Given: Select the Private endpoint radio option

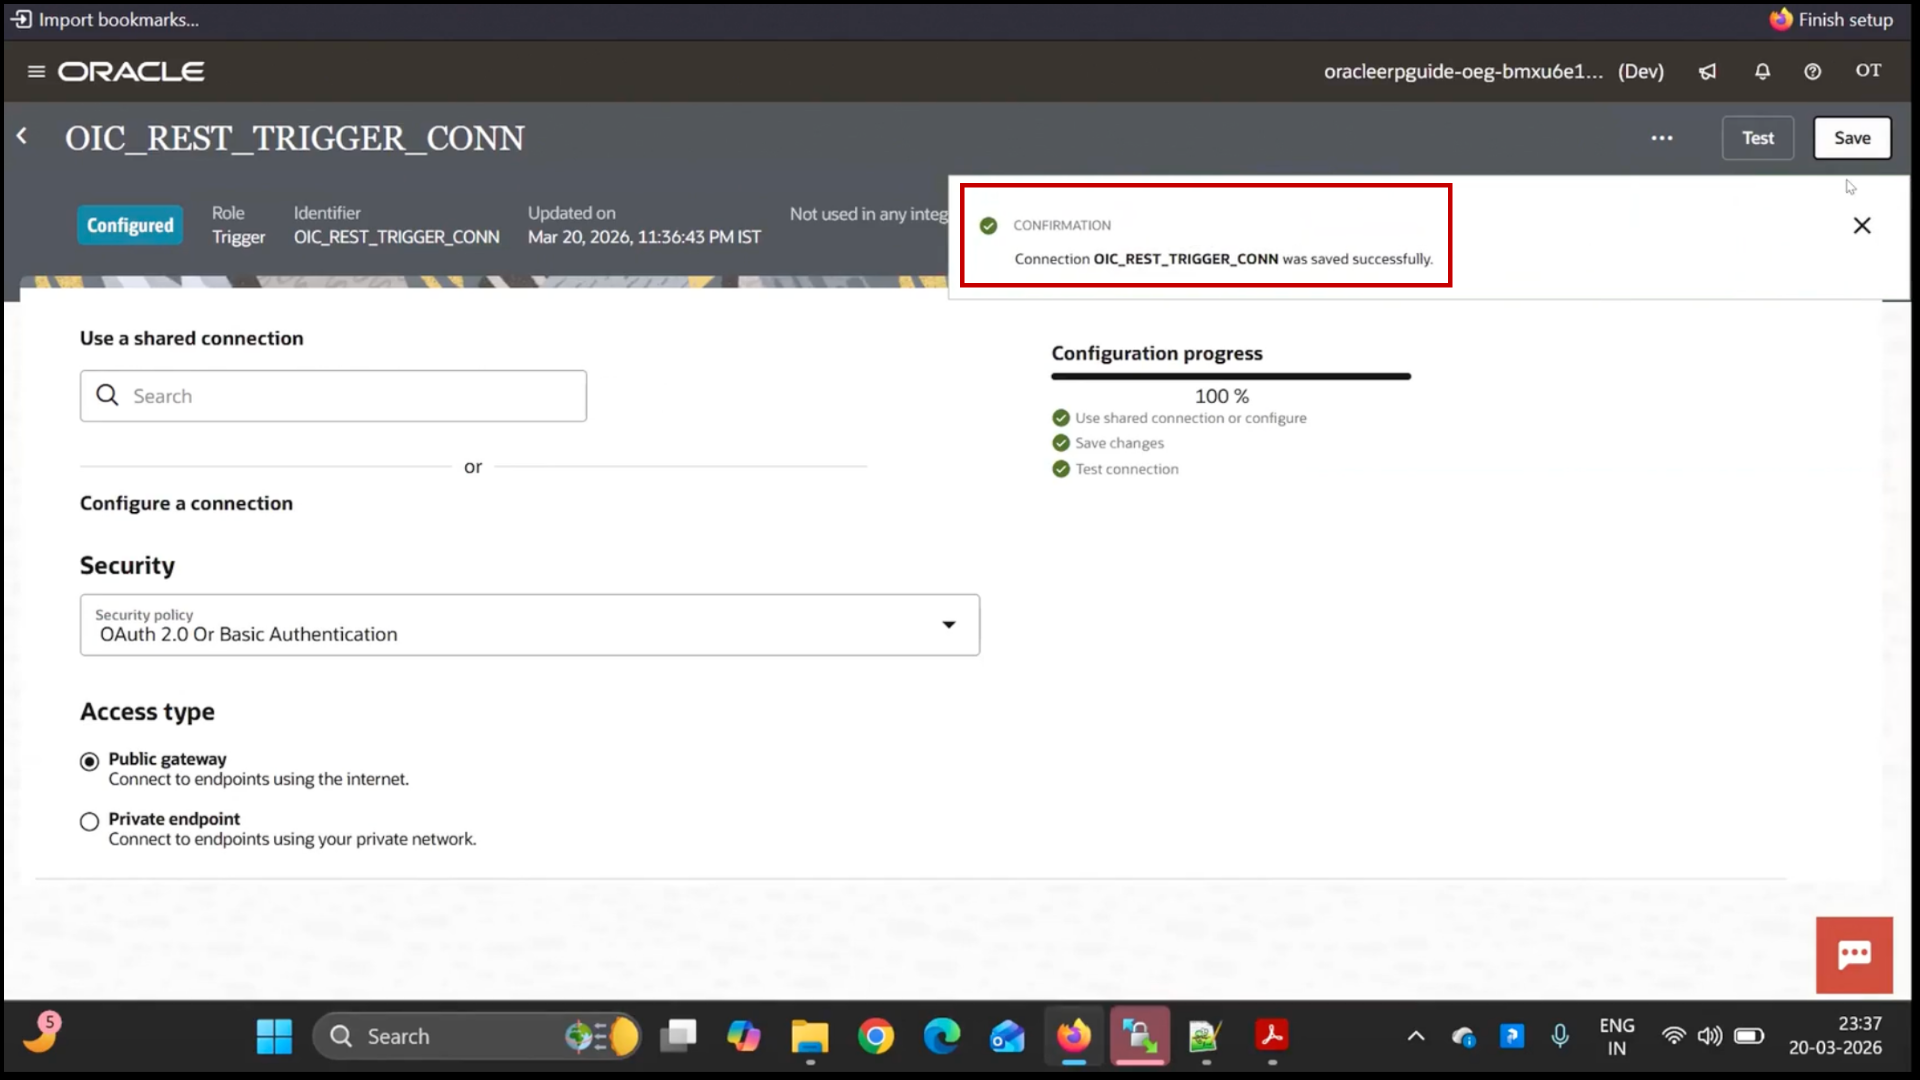Looking at the screenshot, I should [x=89, y=821].
